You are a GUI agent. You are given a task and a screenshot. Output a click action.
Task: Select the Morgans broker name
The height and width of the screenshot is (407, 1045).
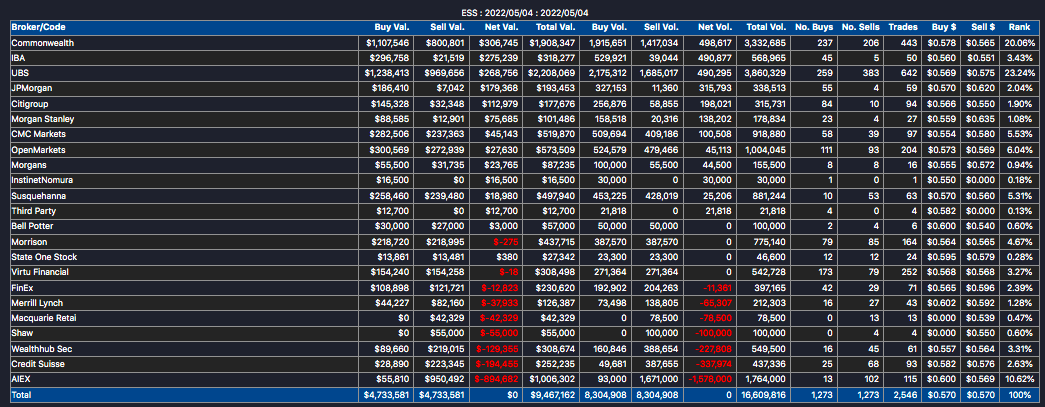pos(29,165)
